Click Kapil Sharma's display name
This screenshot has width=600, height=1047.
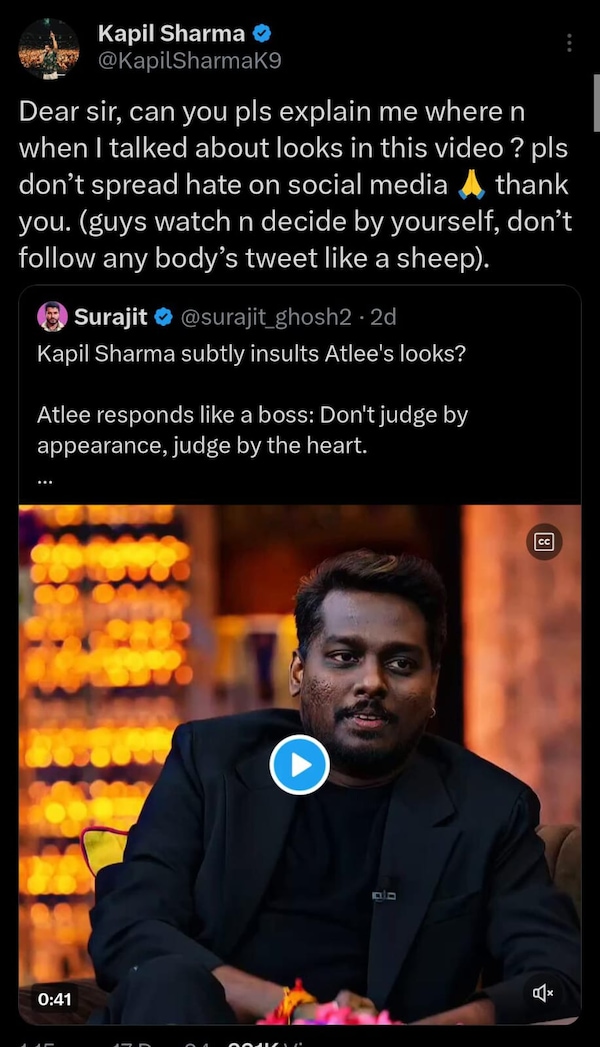tap(170, 32)
